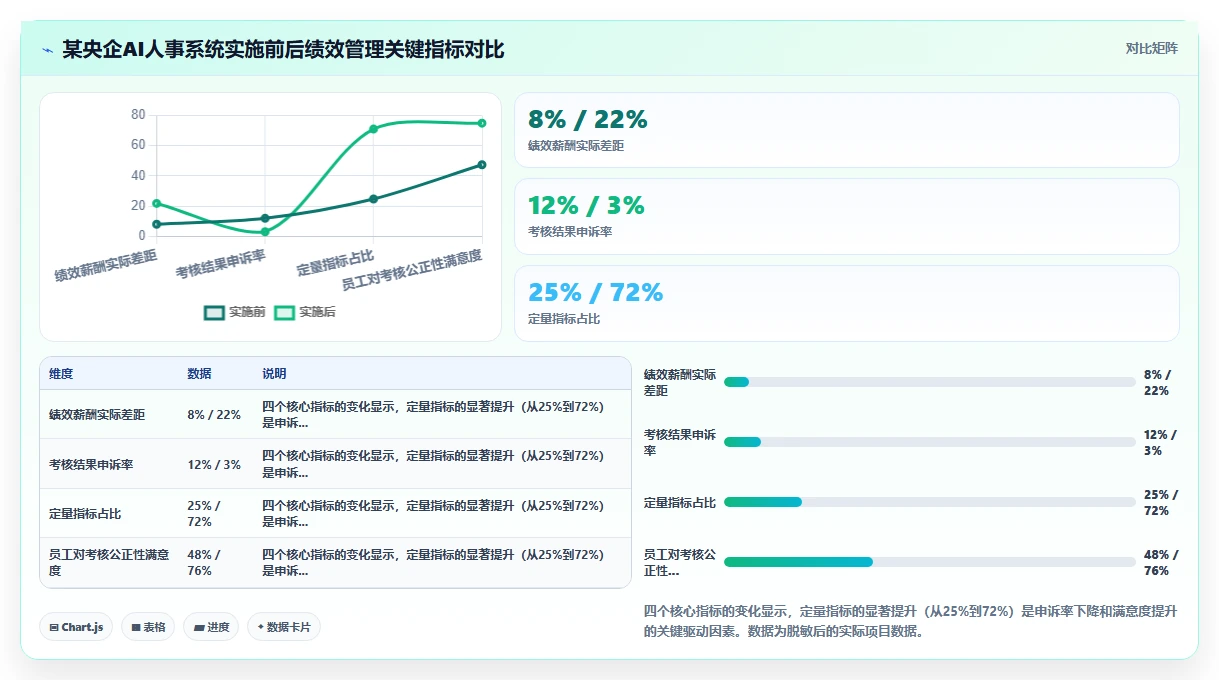
Task: Click the 维度 column header
Action: pyautogui.click(x=61, y=374)
